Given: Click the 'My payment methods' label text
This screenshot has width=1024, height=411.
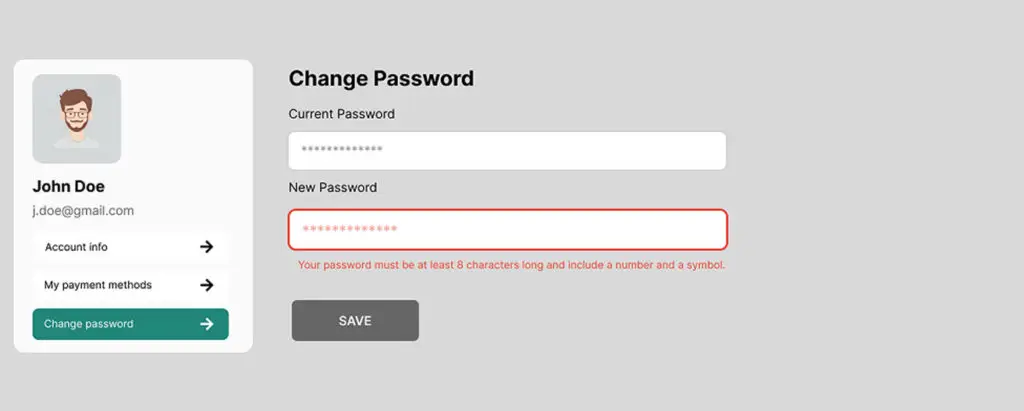Looking at the screenshot, I should (x=98, y=285).
